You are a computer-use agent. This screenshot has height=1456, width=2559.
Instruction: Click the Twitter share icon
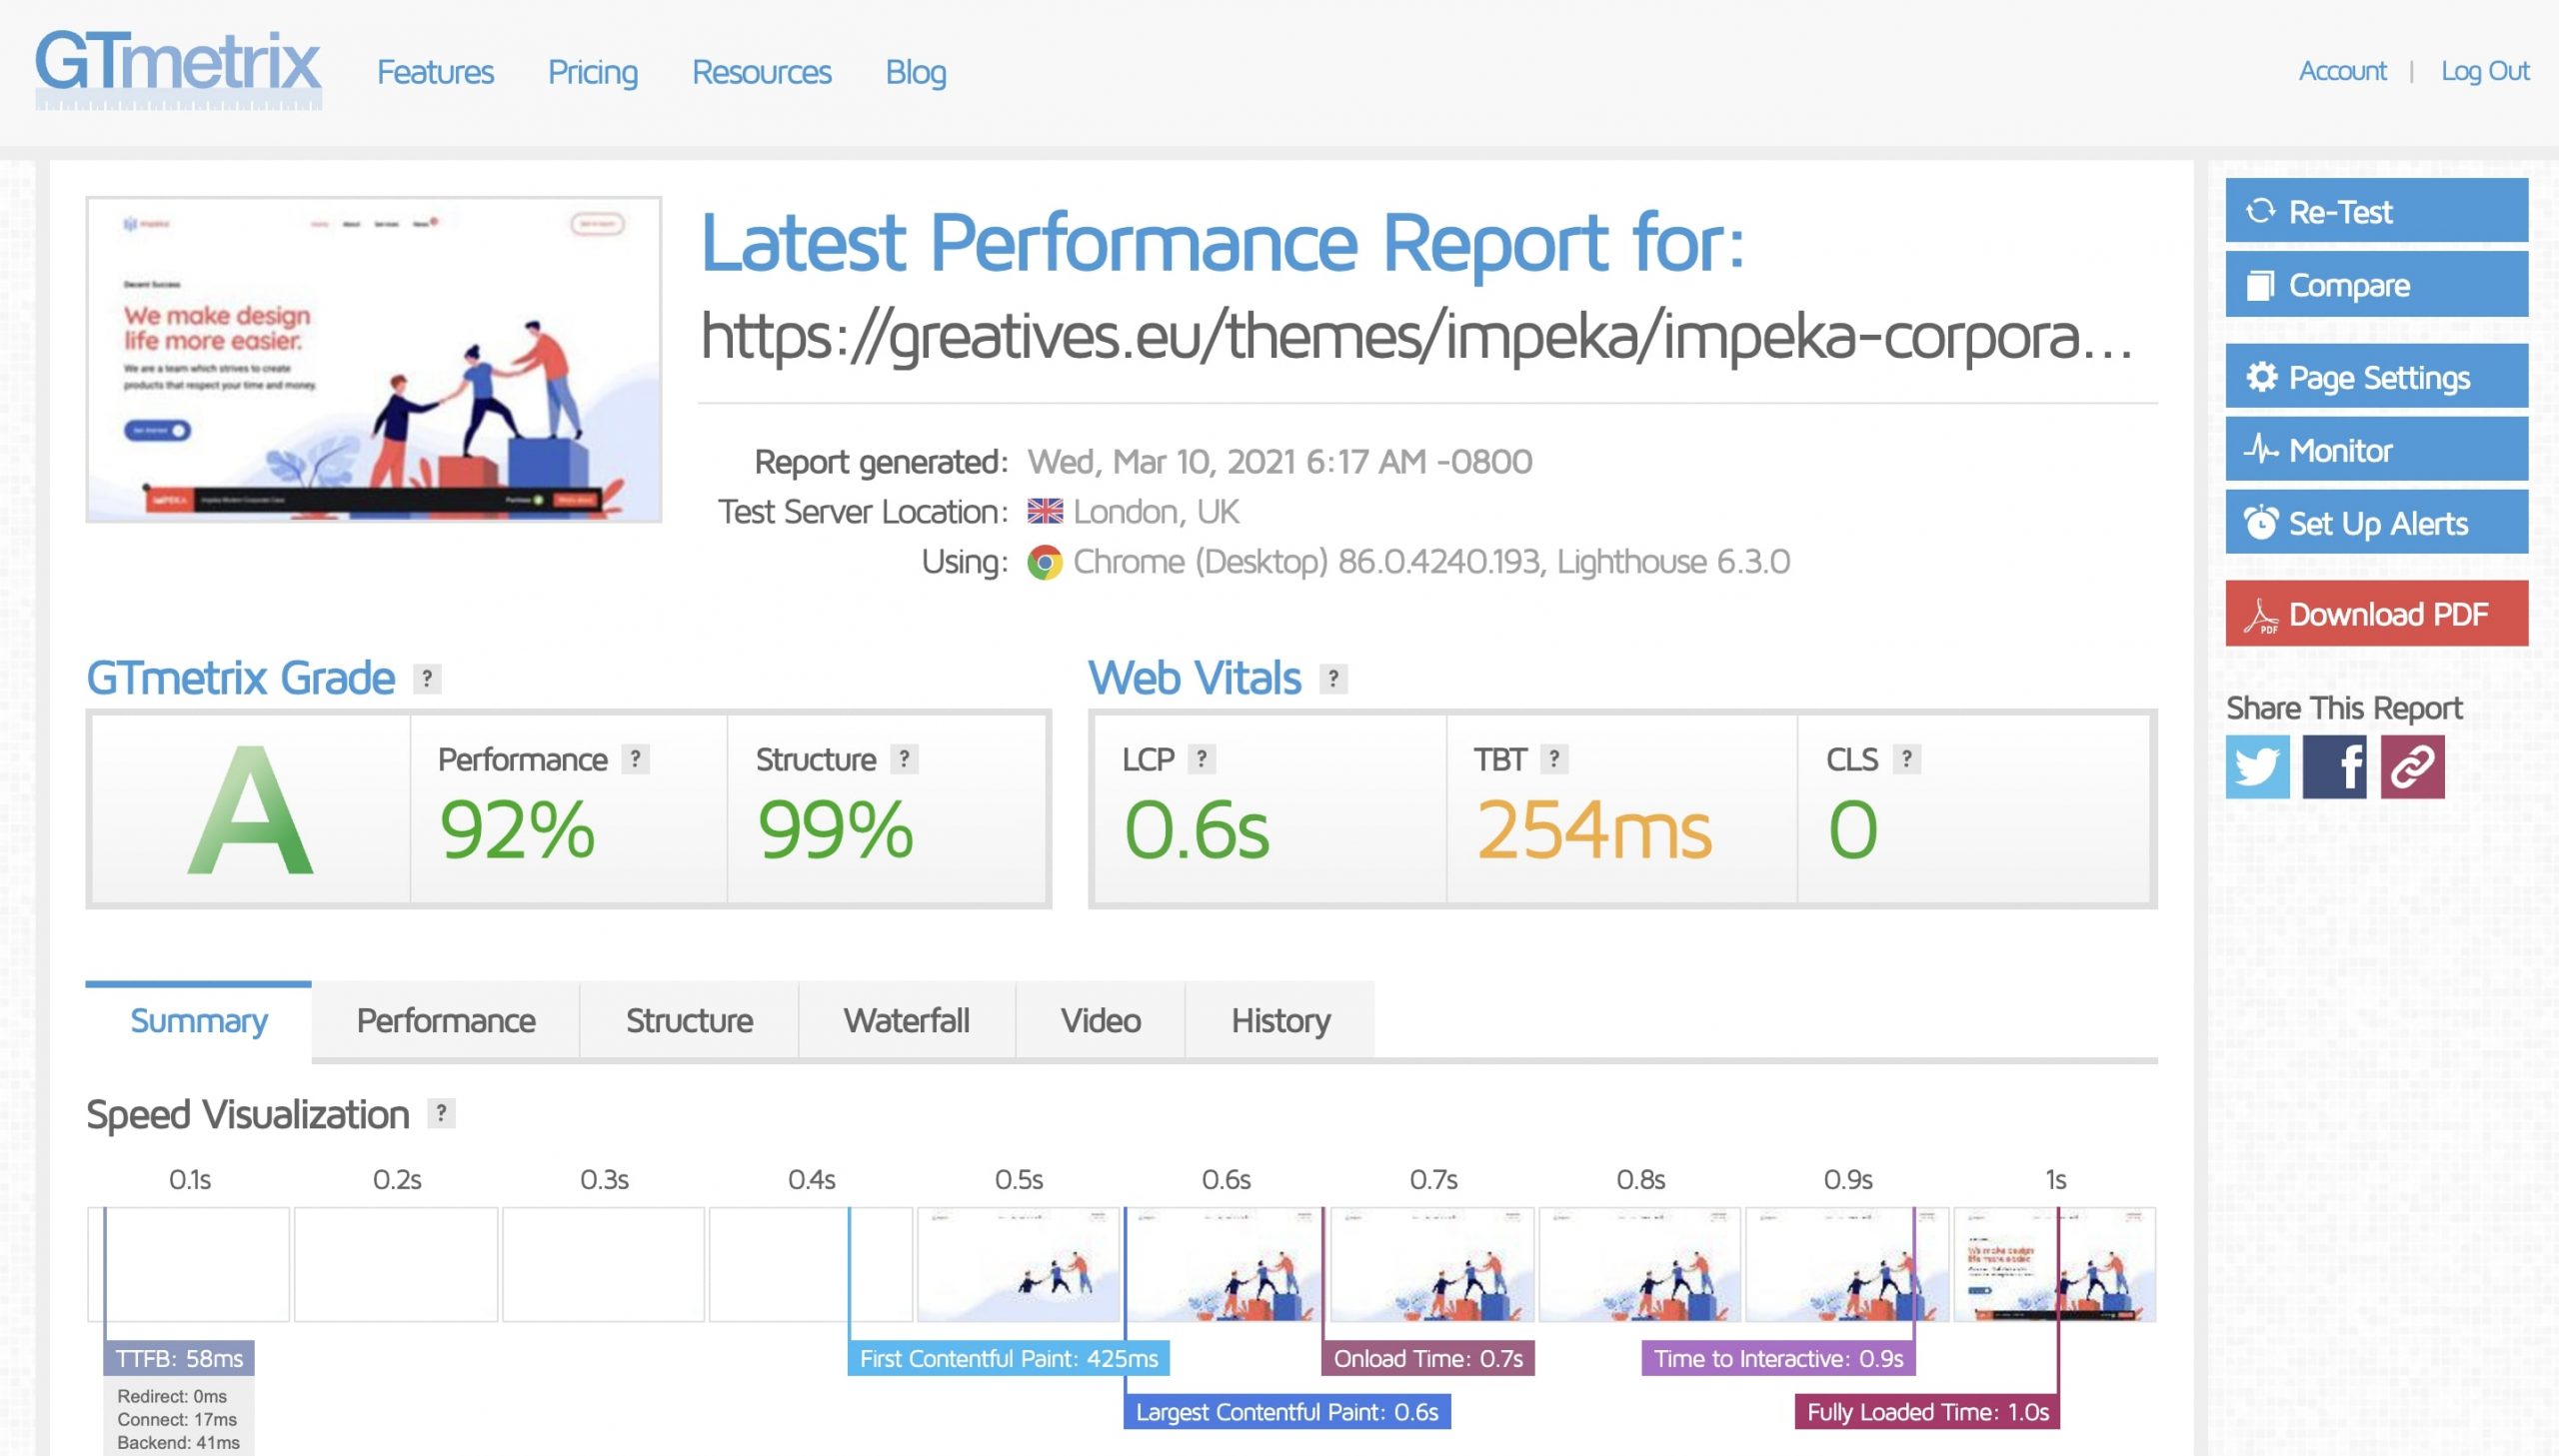(2256, 766)
